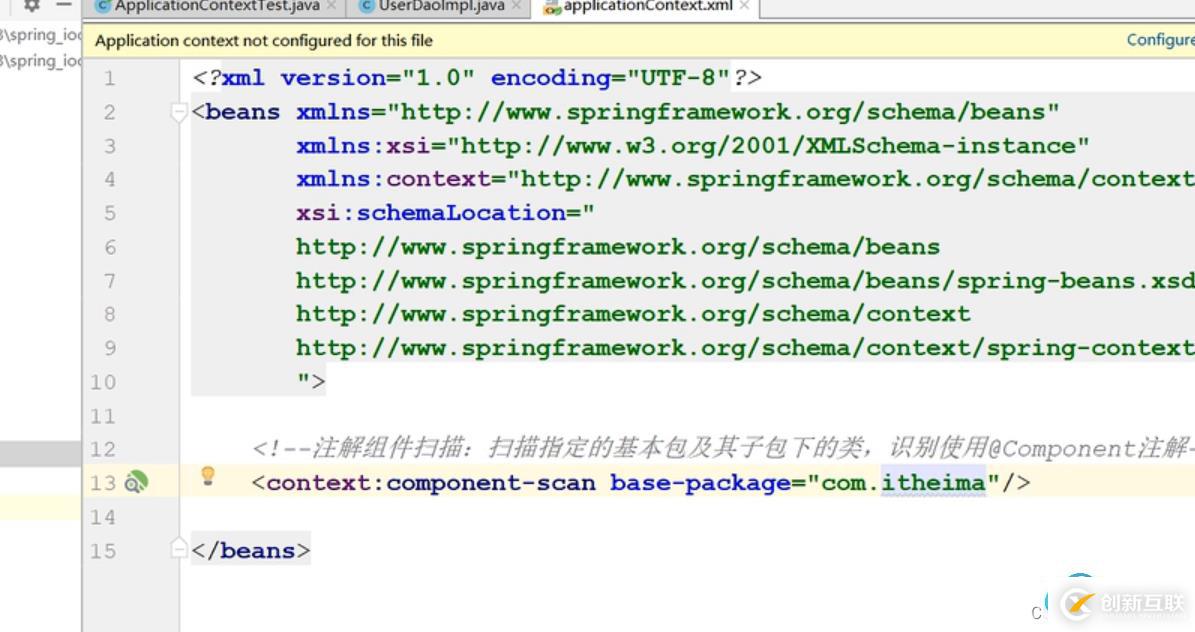
Task: Collapse the project panel with minus icon
Action: click(x=64, y=5)
